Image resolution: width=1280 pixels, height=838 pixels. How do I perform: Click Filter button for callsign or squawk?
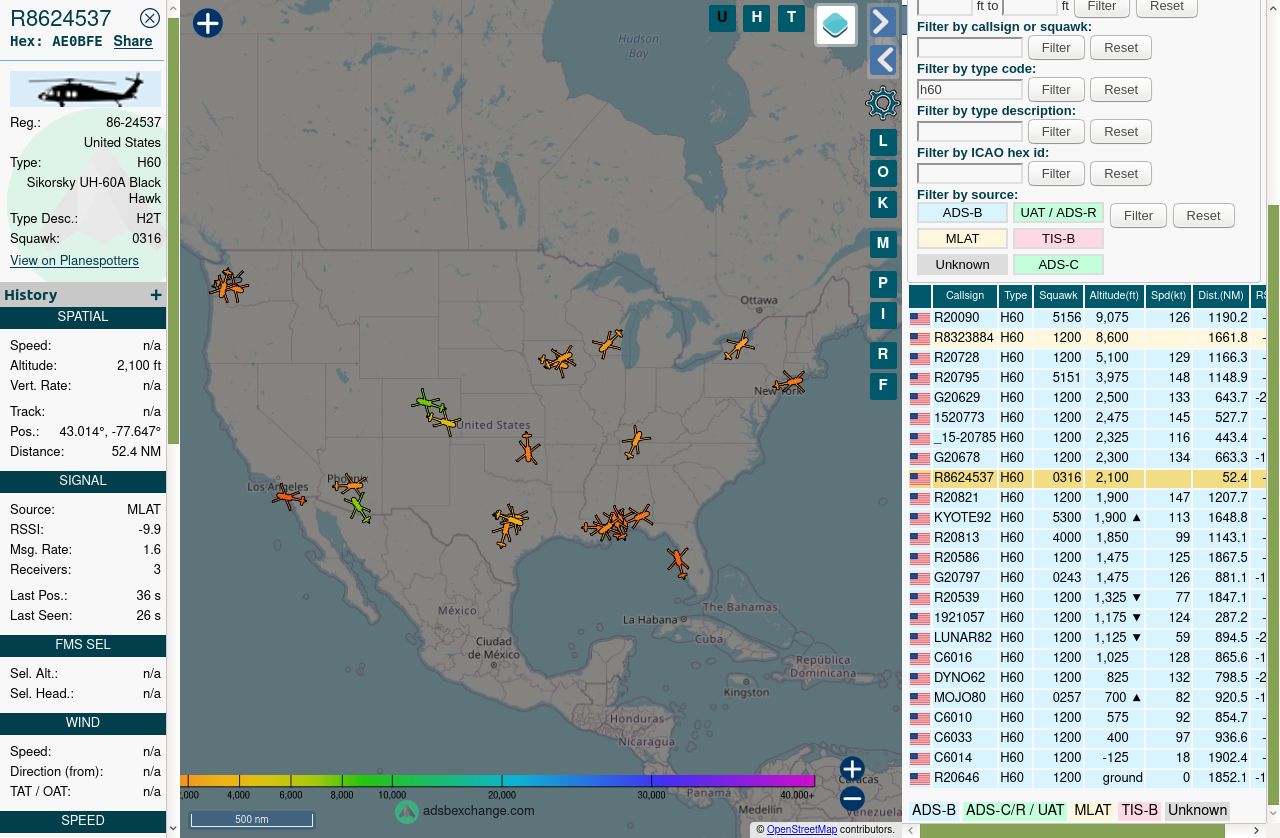[1056, 48]
